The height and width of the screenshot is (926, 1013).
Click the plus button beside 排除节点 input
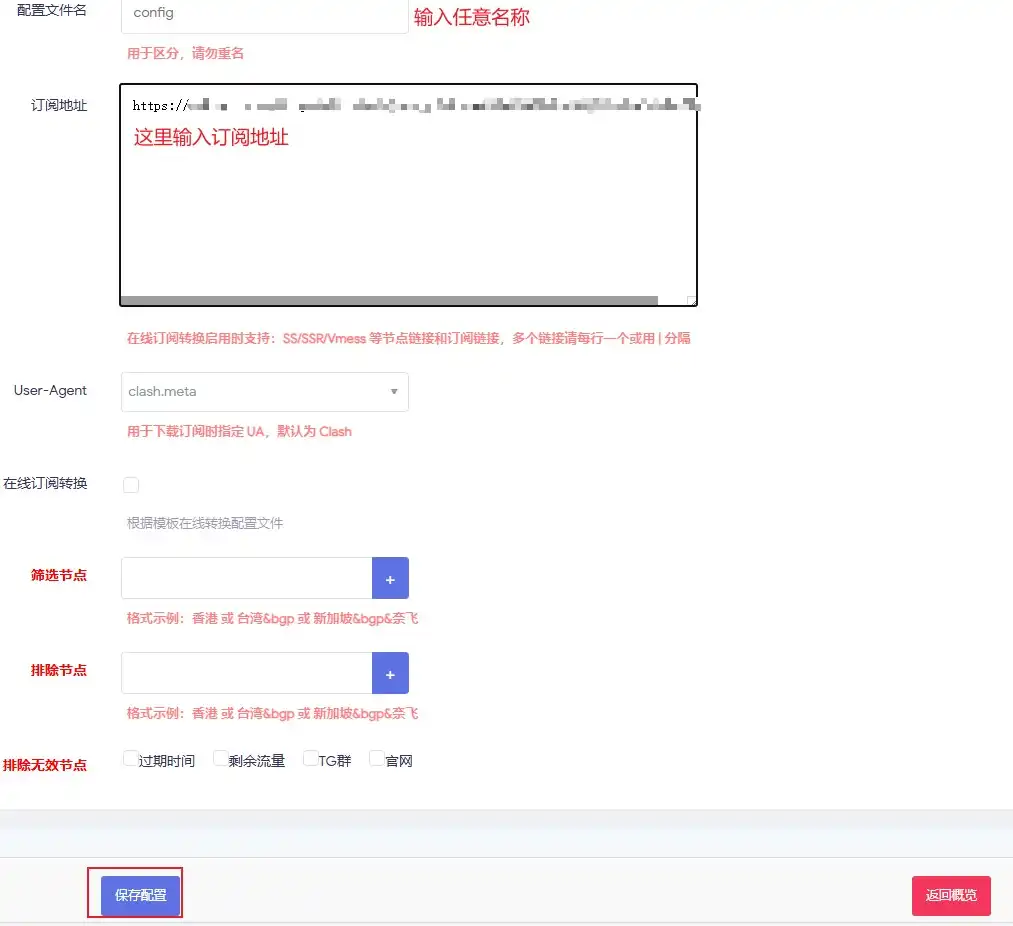coord(390,673)
